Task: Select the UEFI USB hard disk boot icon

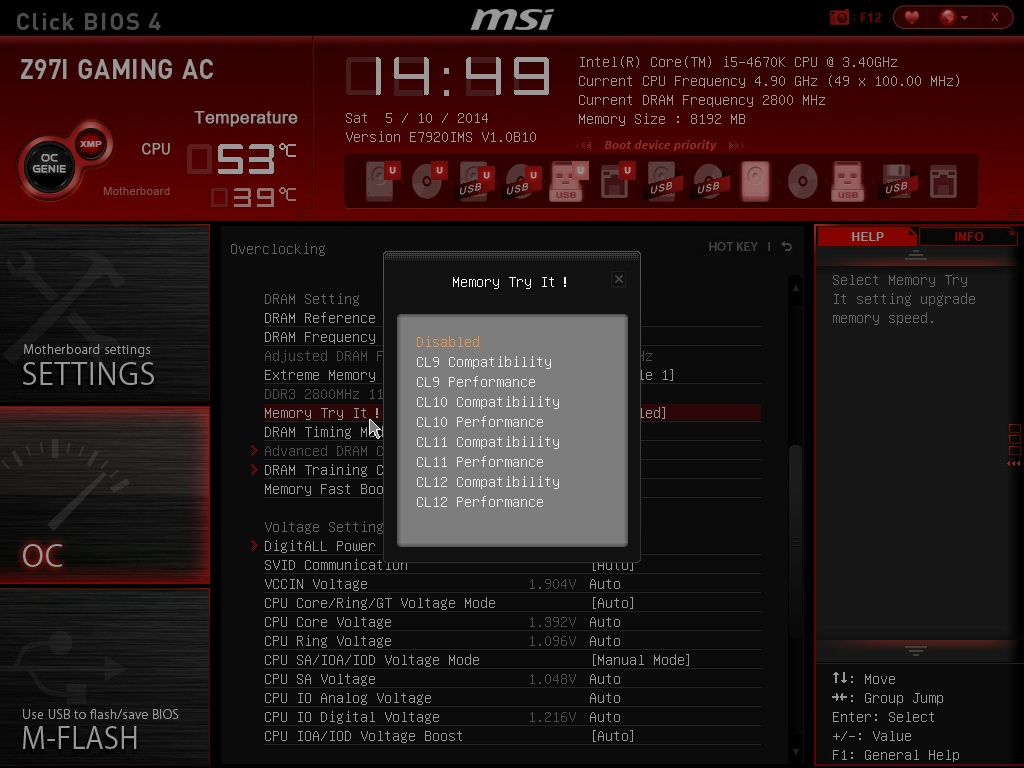Action: [x=475, y=181]
